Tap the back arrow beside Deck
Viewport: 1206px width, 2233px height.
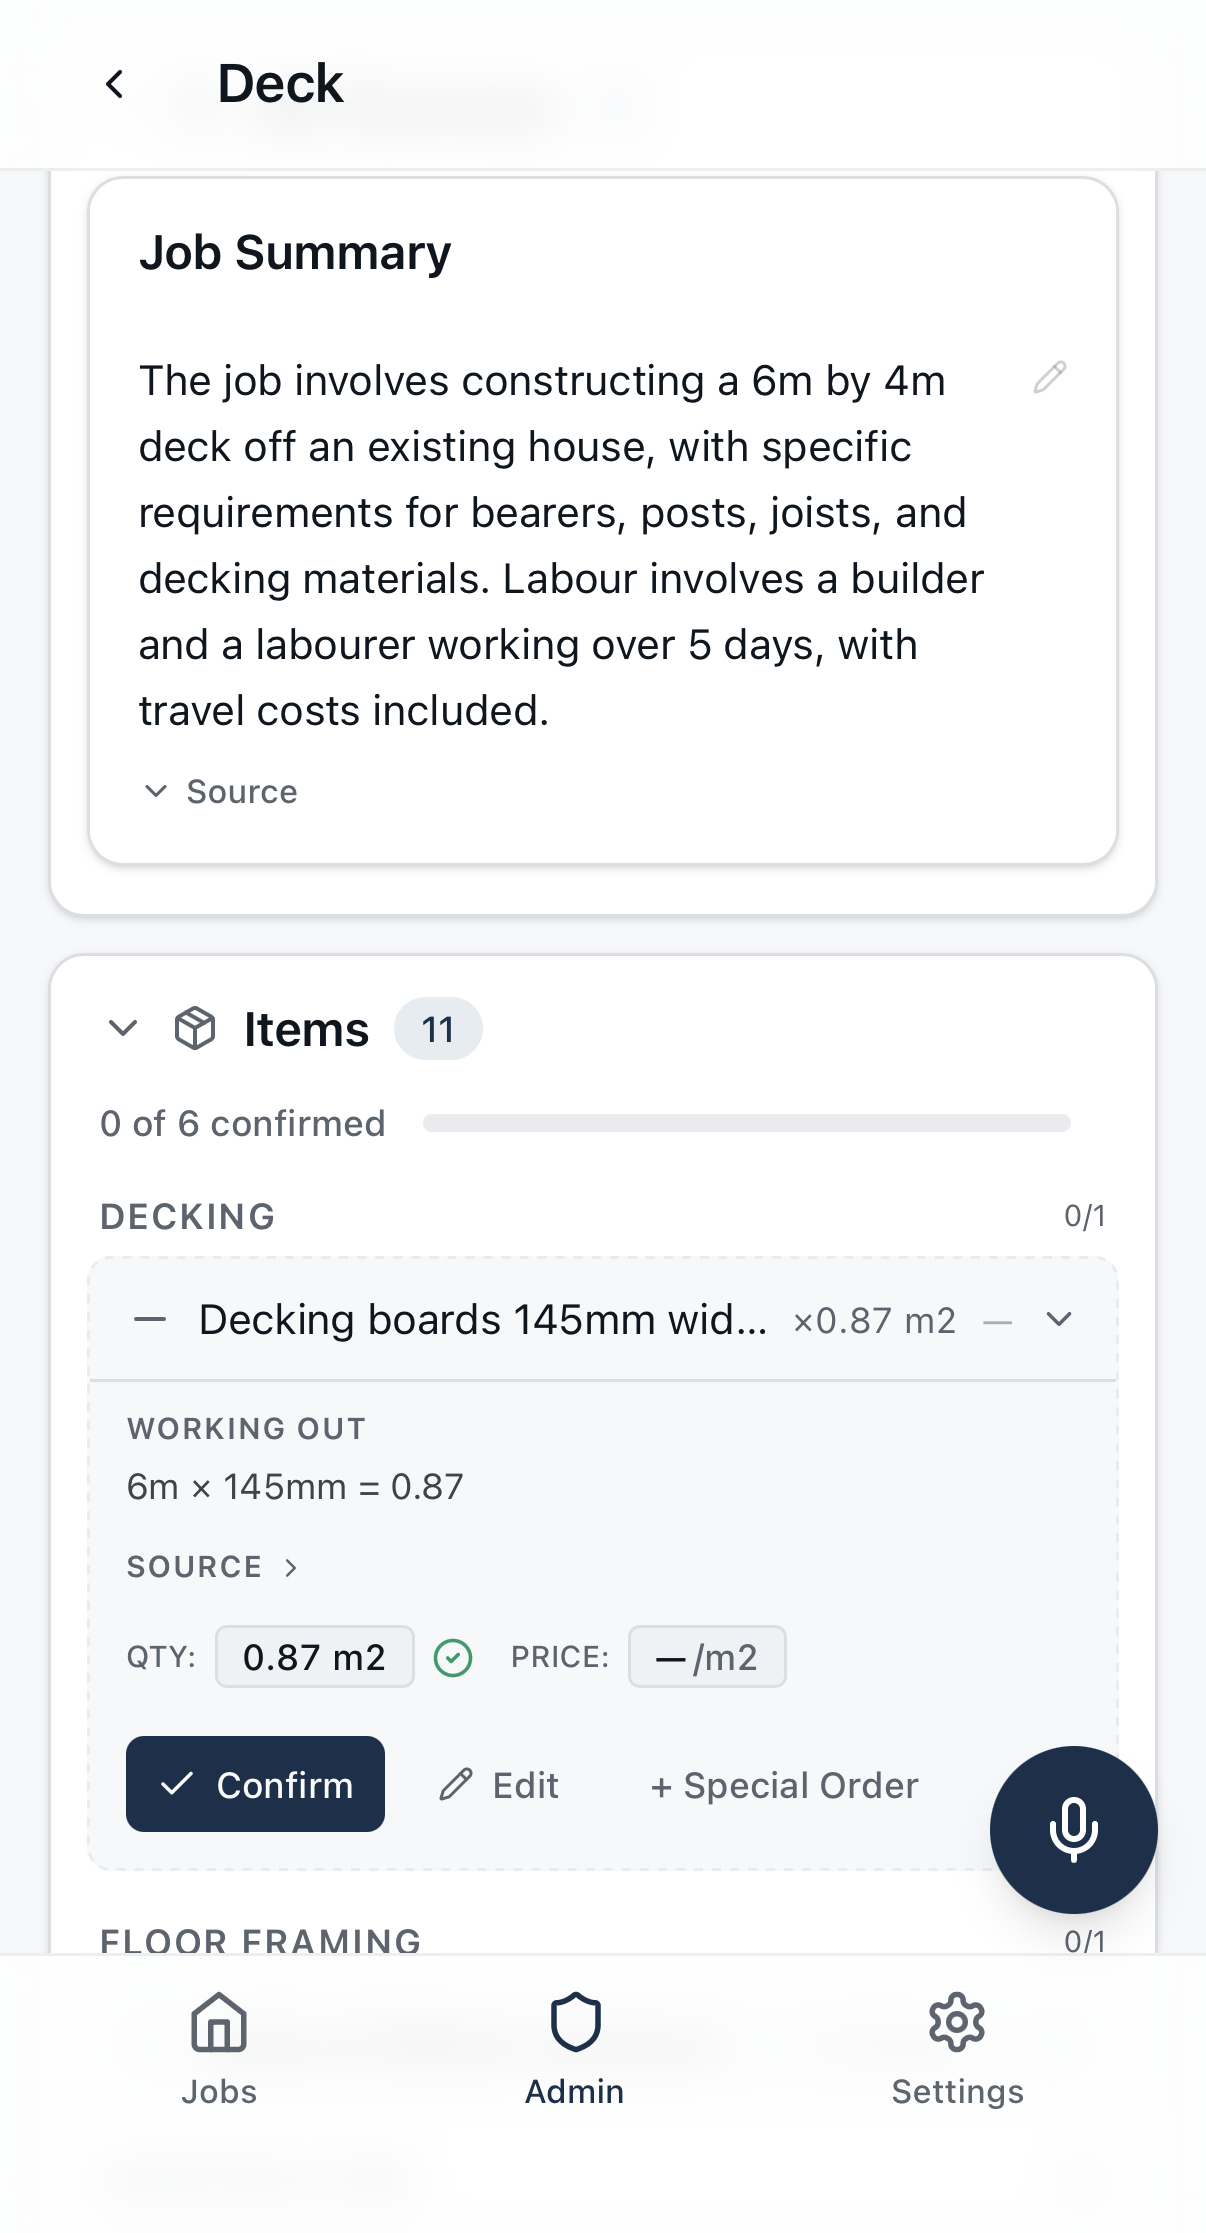115,84
